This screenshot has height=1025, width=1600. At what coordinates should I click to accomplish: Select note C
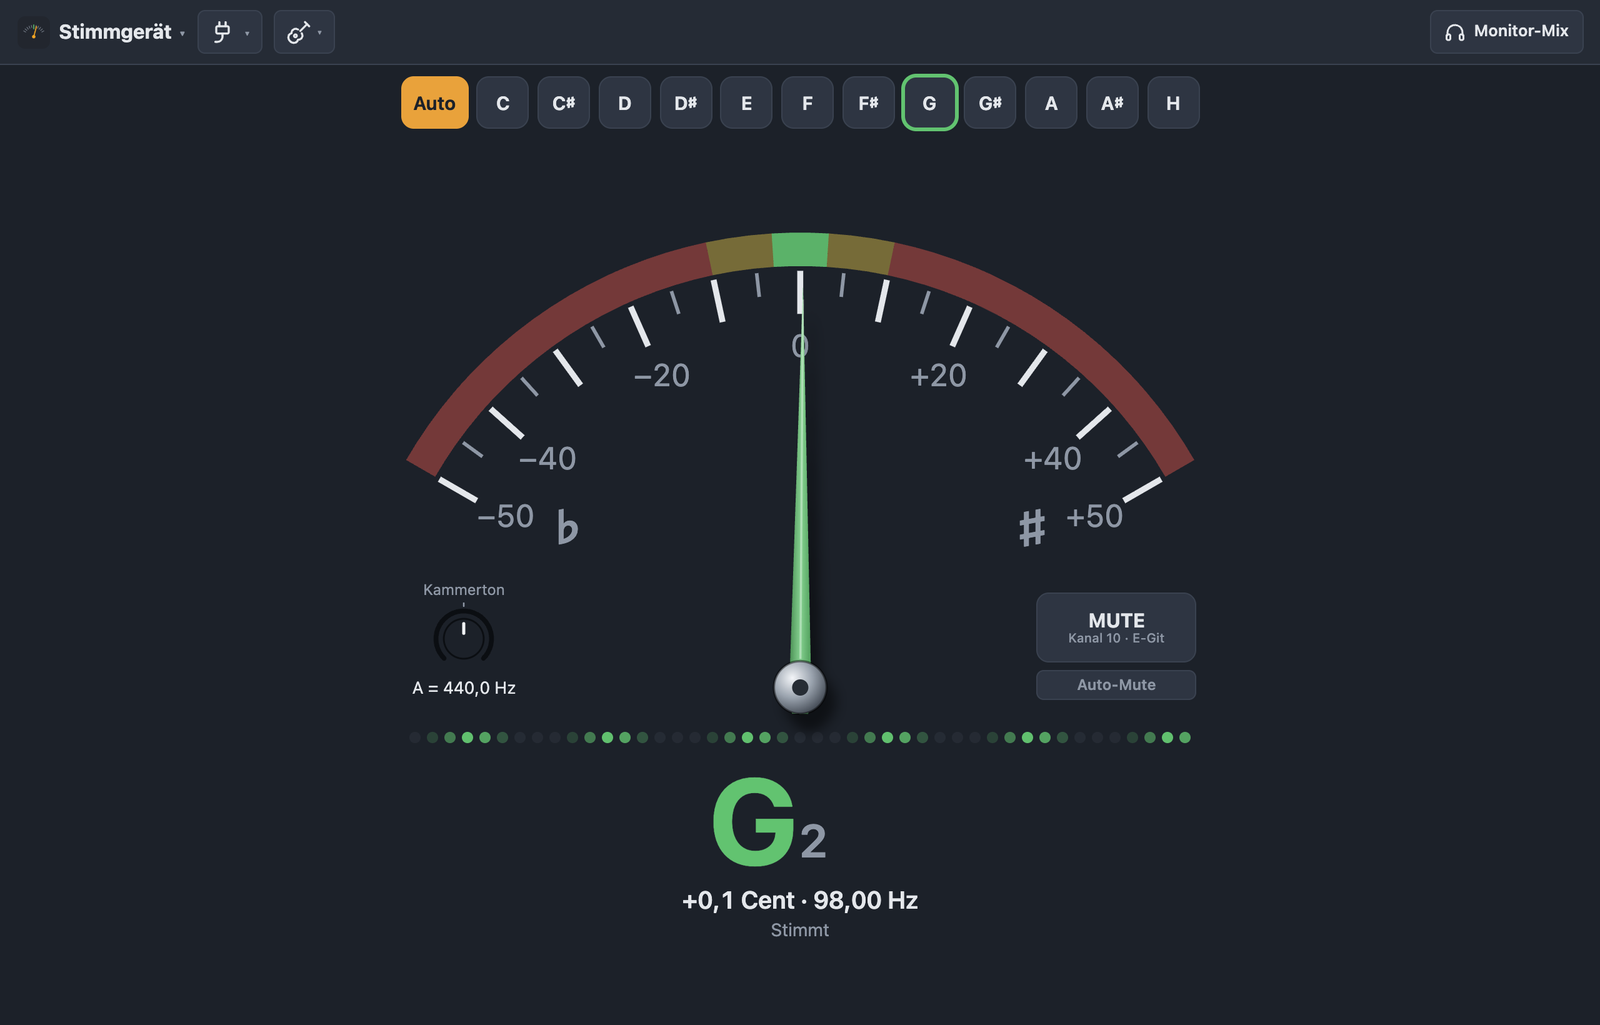click(x=503, y=103)
